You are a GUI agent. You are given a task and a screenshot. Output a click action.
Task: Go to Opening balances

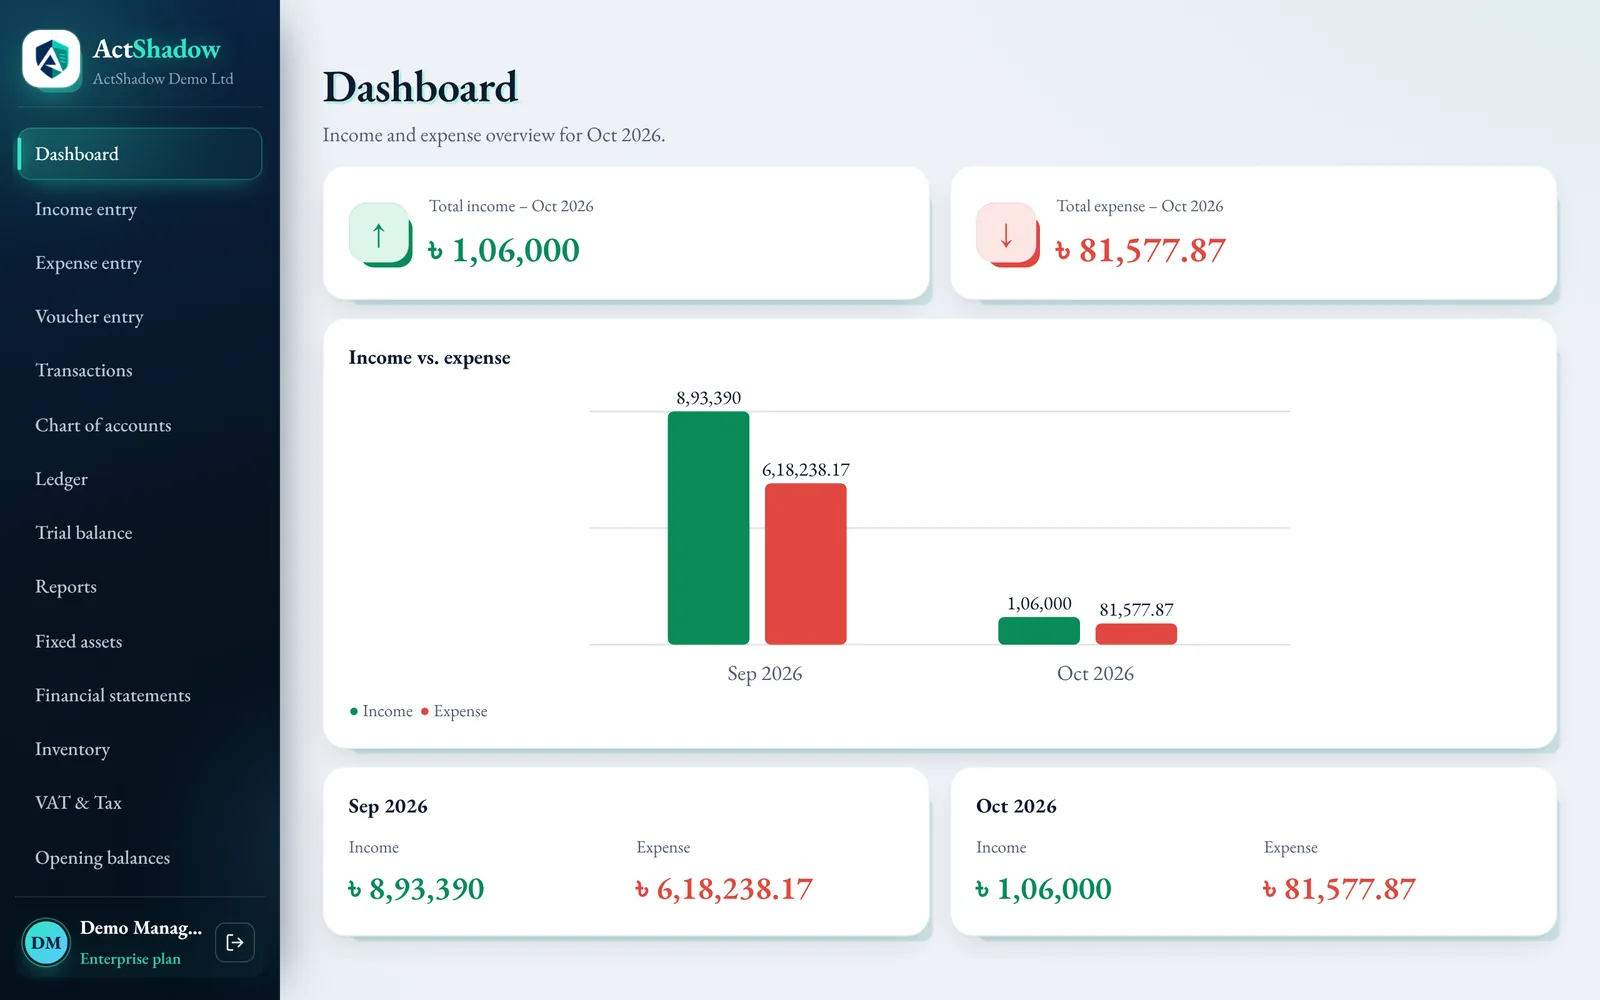[140, 858]
